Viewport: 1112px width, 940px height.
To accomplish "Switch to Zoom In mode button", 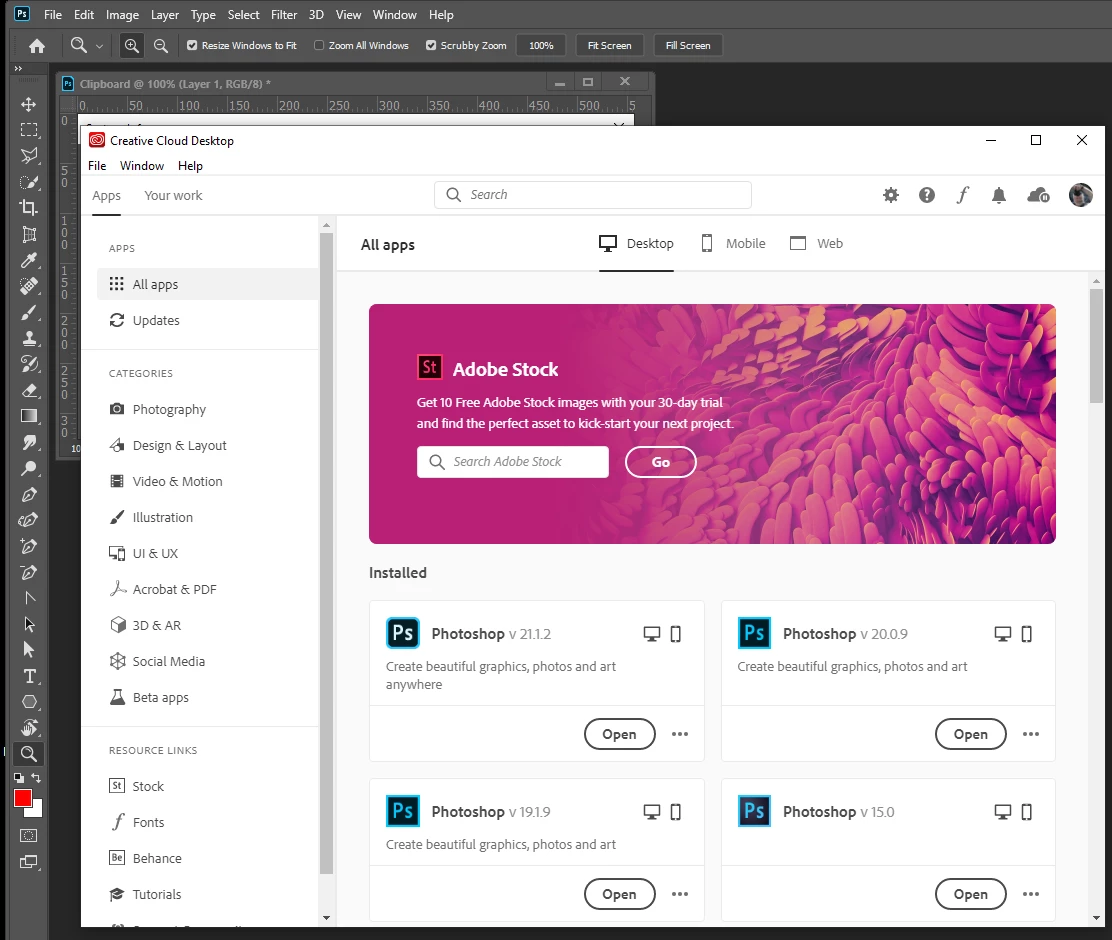I will pyautogui.click(x=131, y=46).
